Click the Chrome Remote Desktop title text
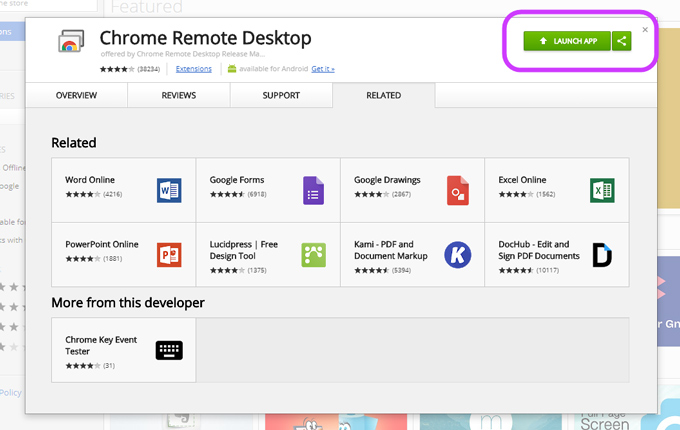680x430 pixels. pos(206,38)
